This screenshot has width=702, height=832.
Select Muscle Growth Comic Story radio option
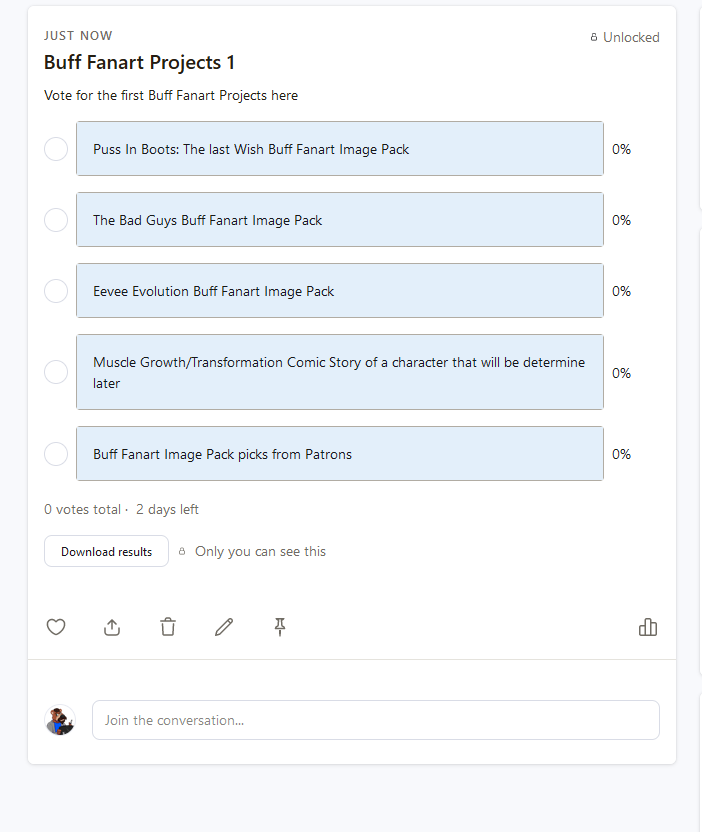pos(56,372)
